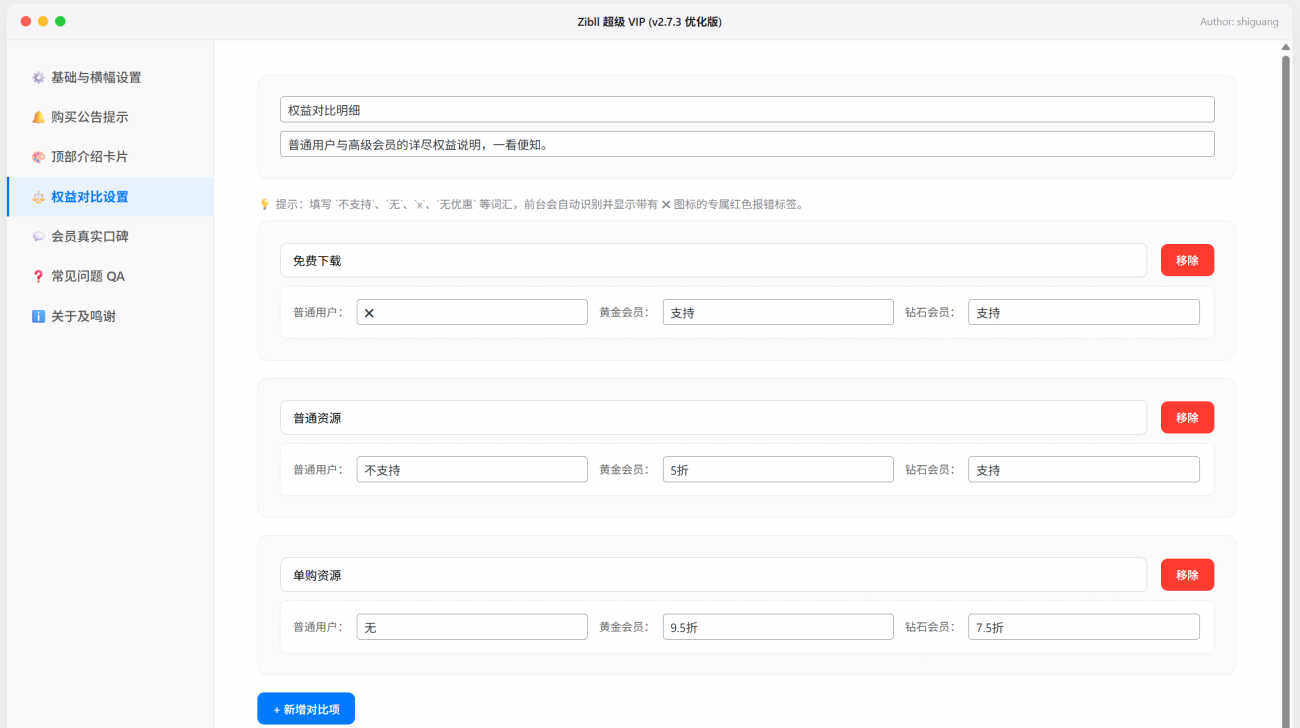Screen dimensions: 1300x728
Task: Add a new comparison item with 新增对比项
Action: click(306, 709)
